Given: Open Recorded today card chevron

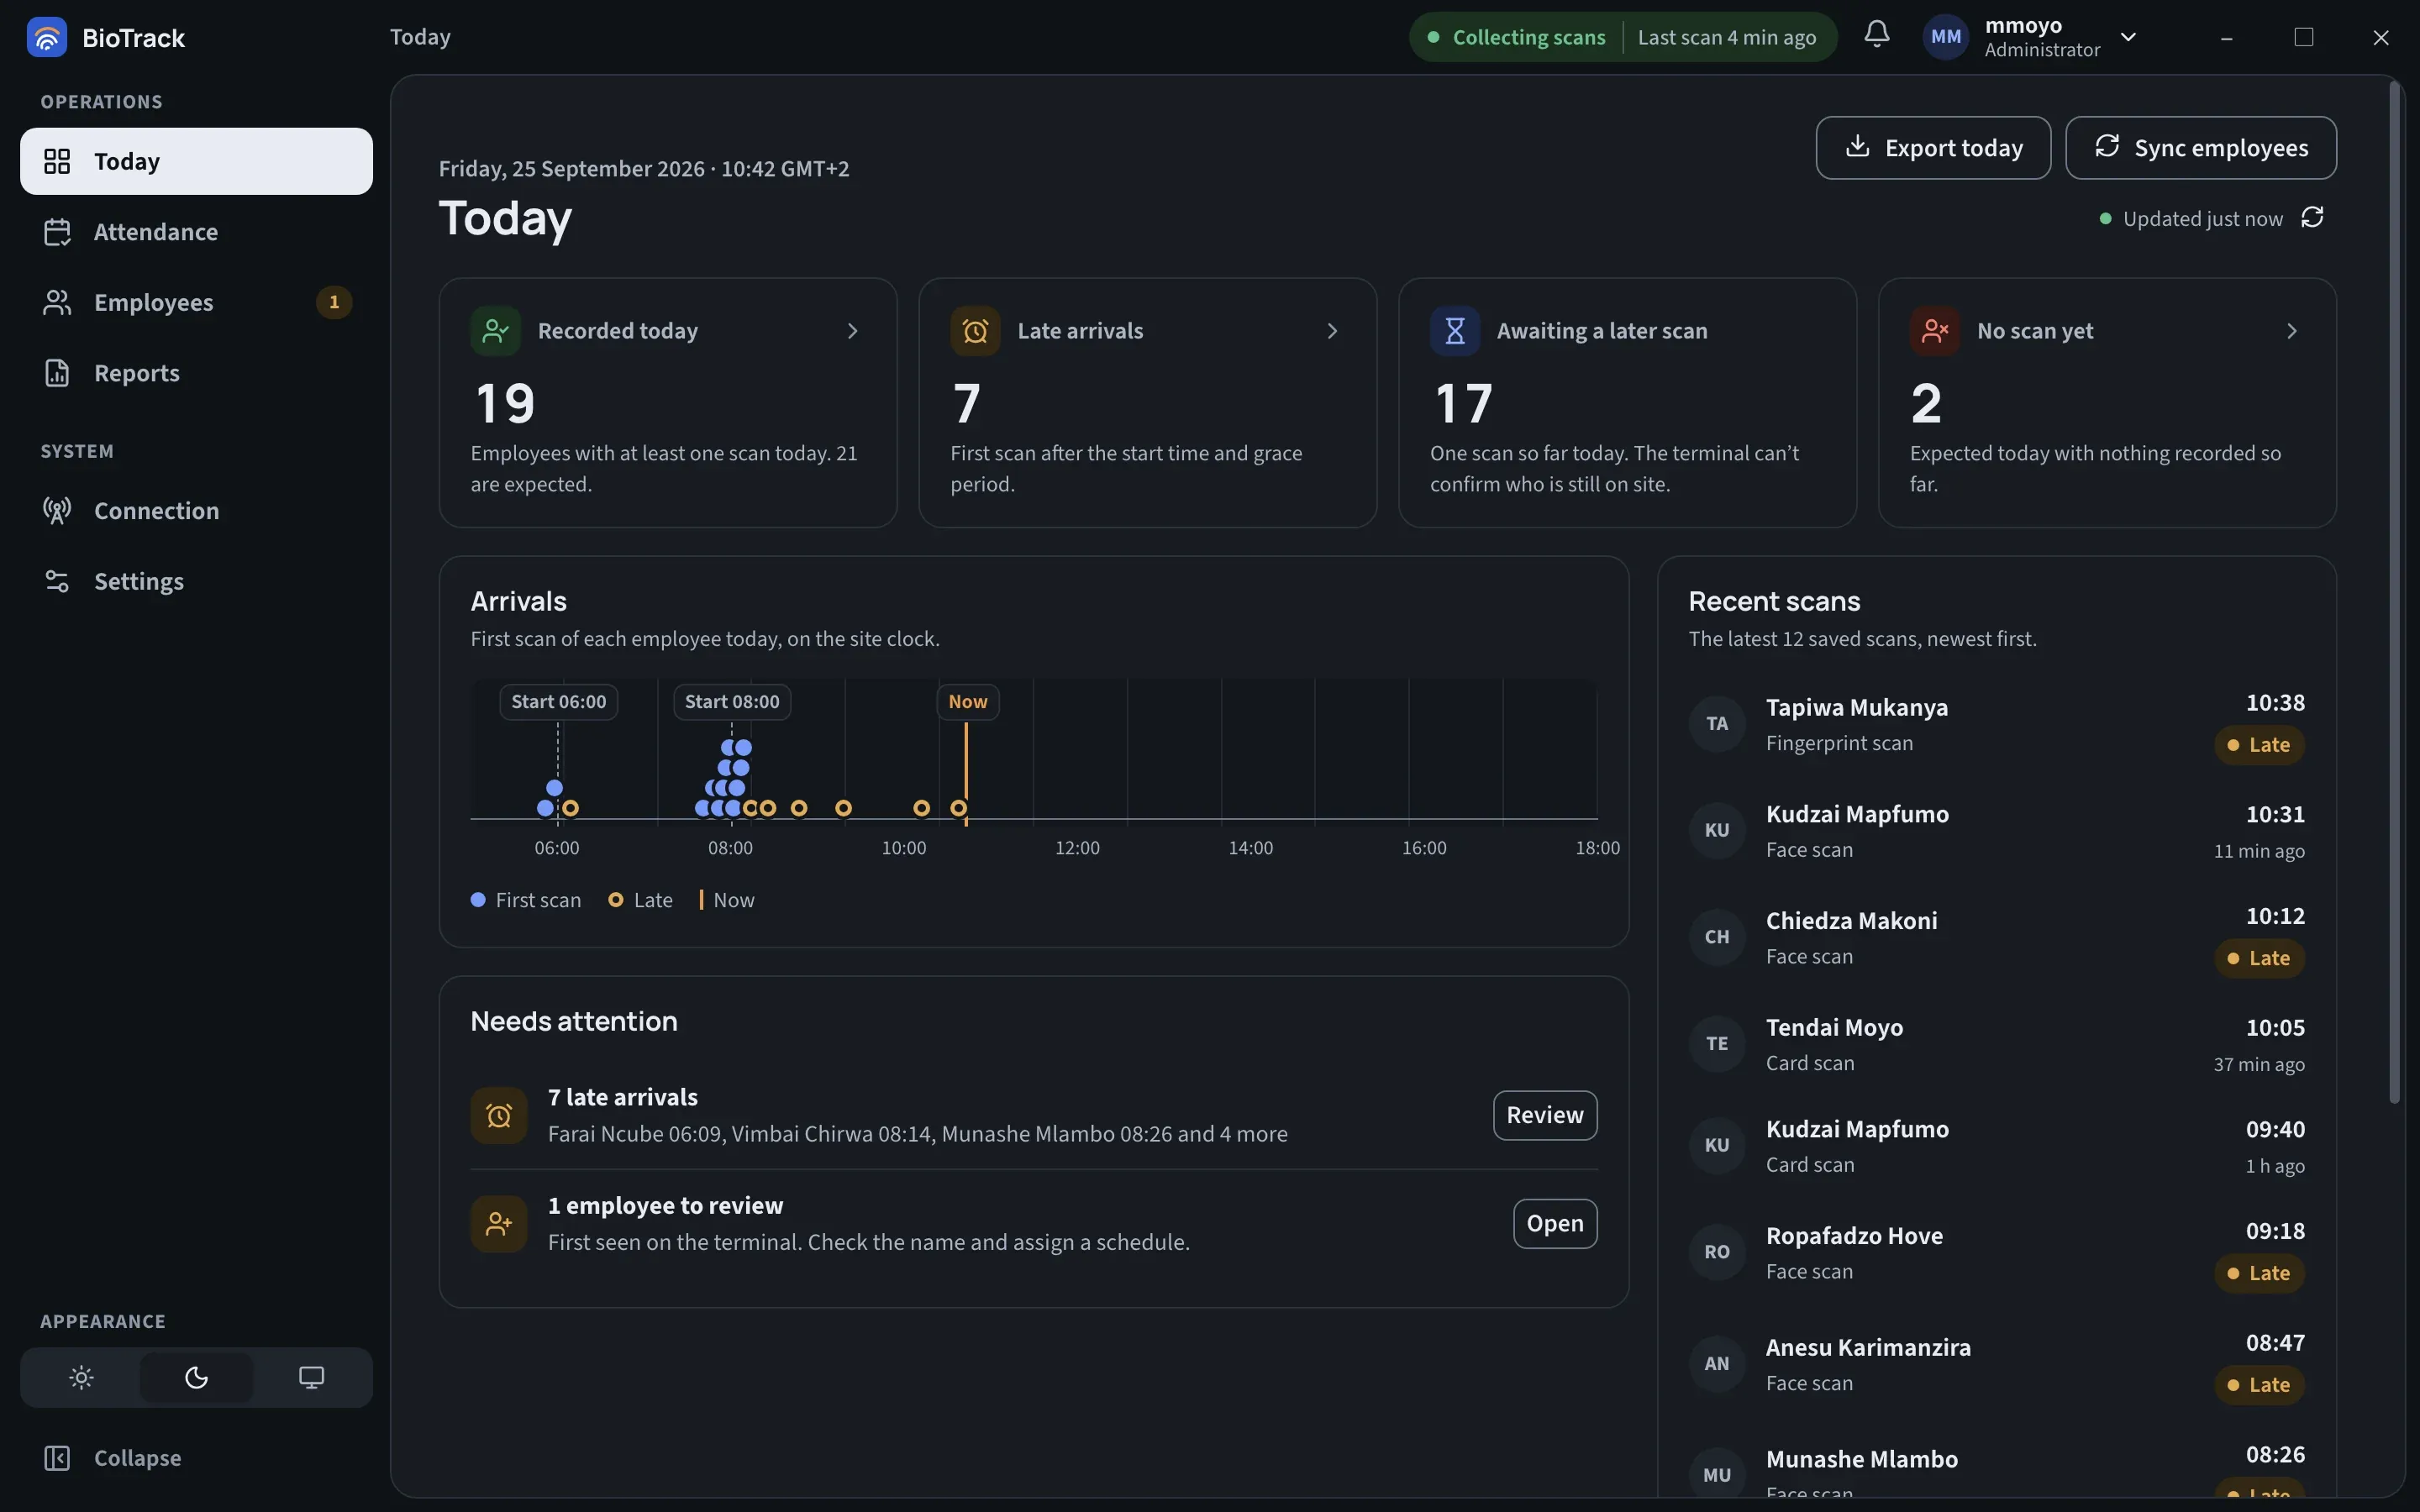Looking at the screenshot, I should [852, 331].
